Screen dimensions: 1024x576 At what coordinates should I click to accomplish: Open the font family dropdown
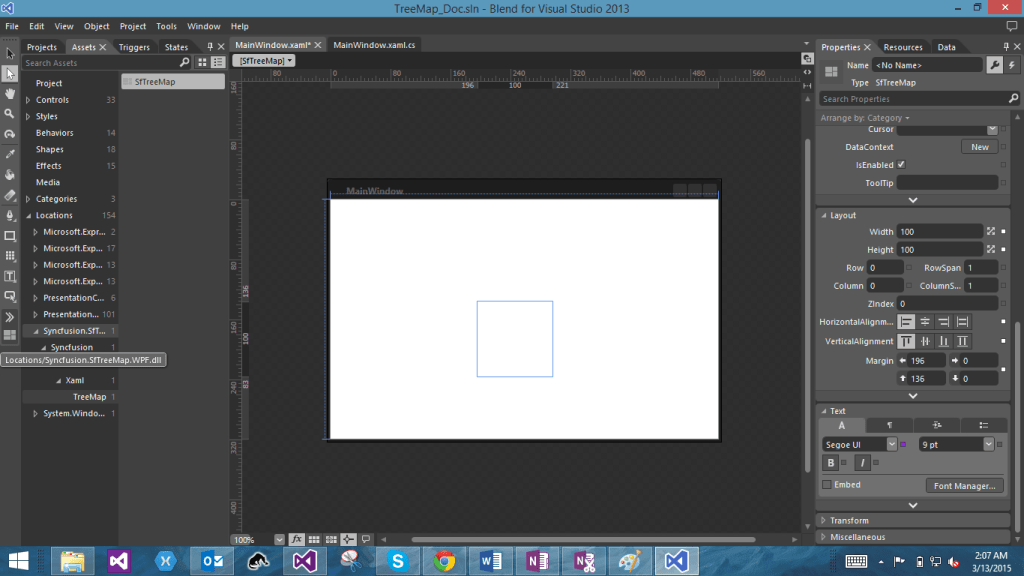click(x=891, y=445)
